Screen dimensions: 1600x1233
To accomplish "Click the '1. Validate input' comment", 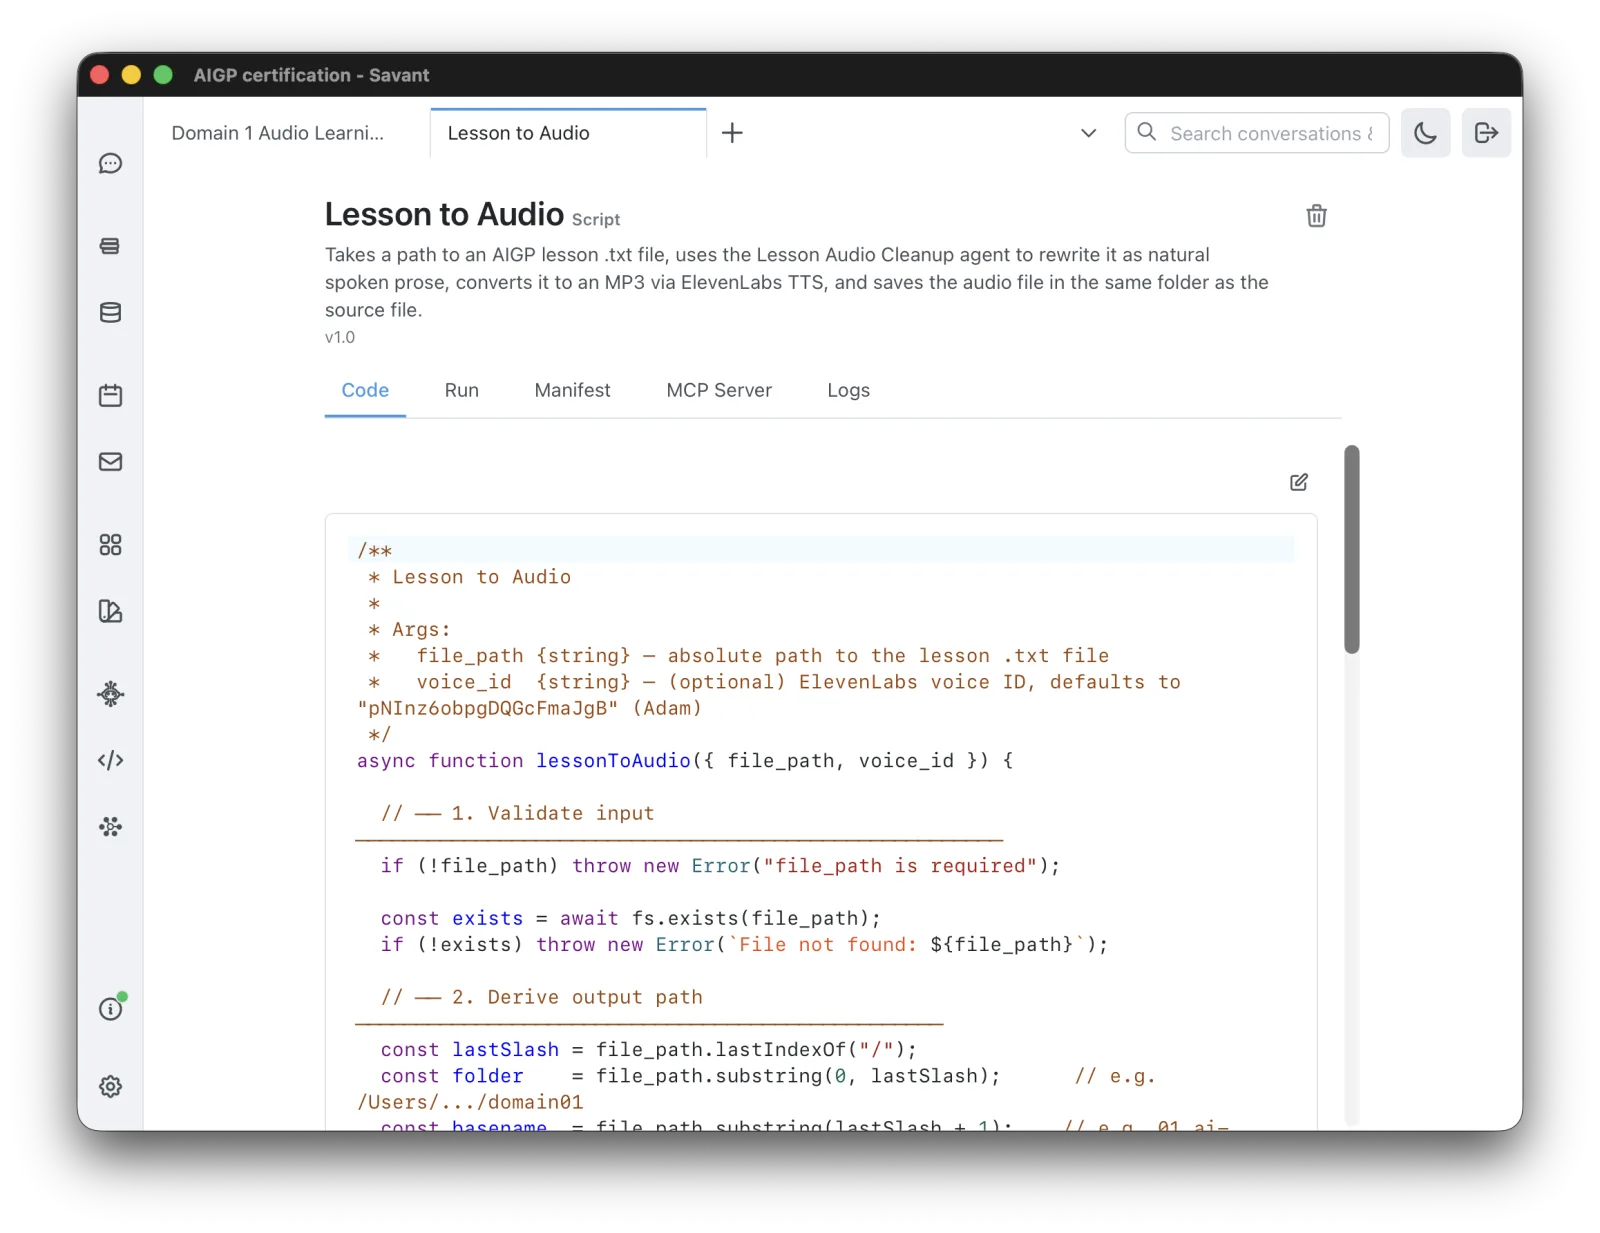I will pos(552,813).
